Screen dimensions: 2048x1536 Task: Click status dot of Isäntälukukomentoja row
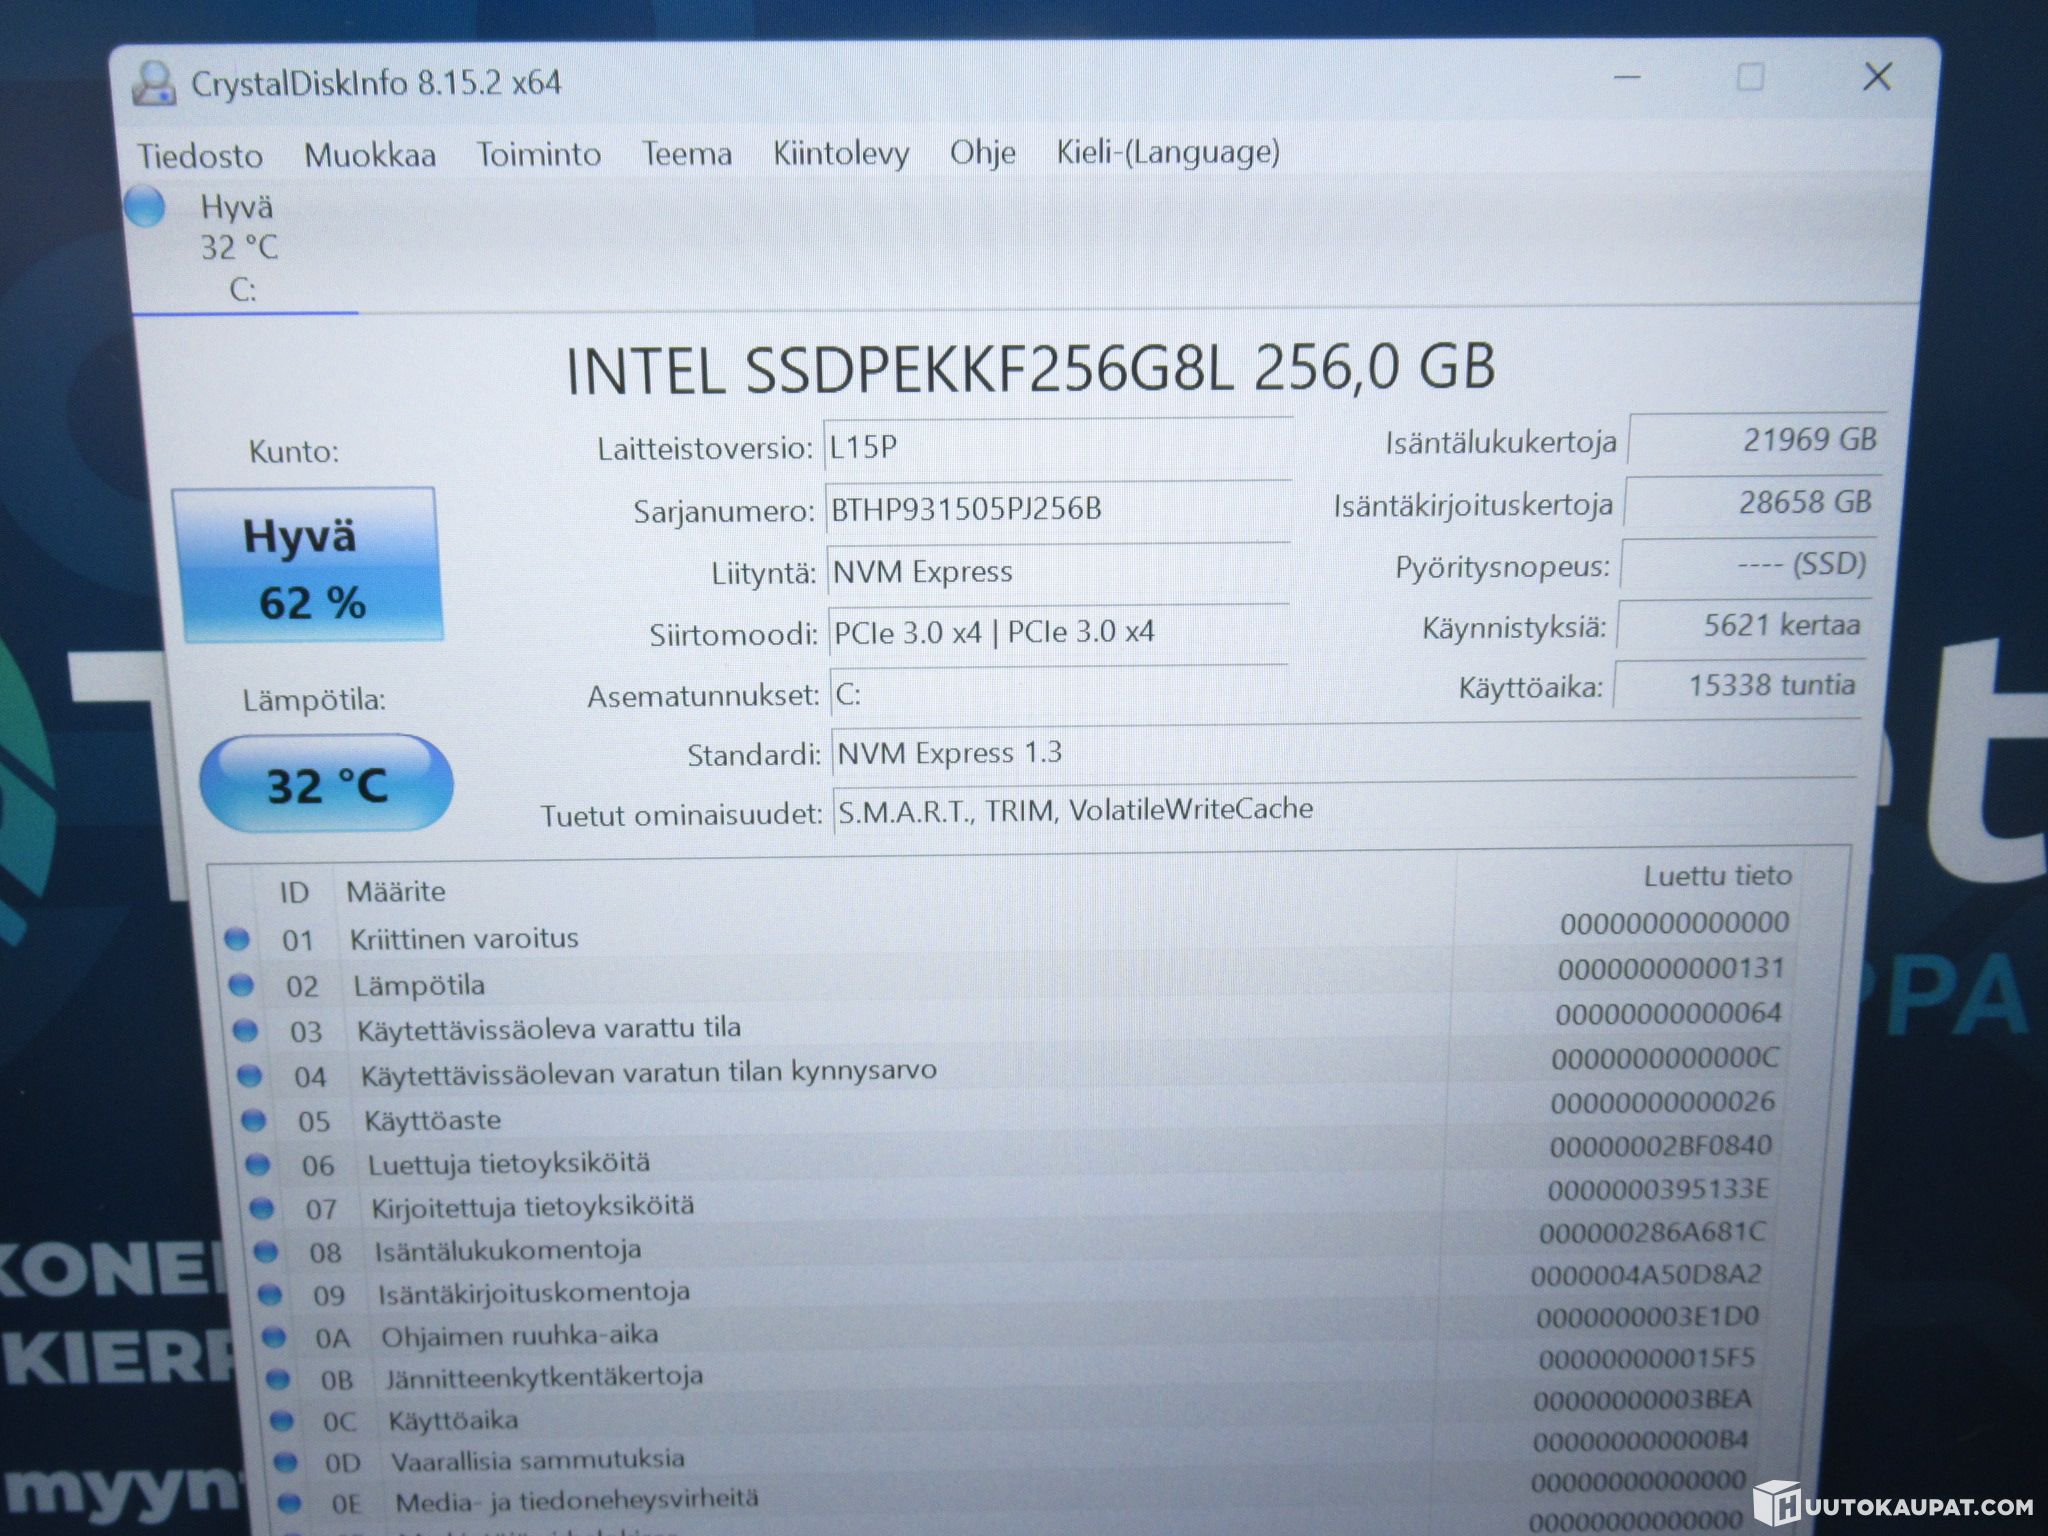point(265,1250)
